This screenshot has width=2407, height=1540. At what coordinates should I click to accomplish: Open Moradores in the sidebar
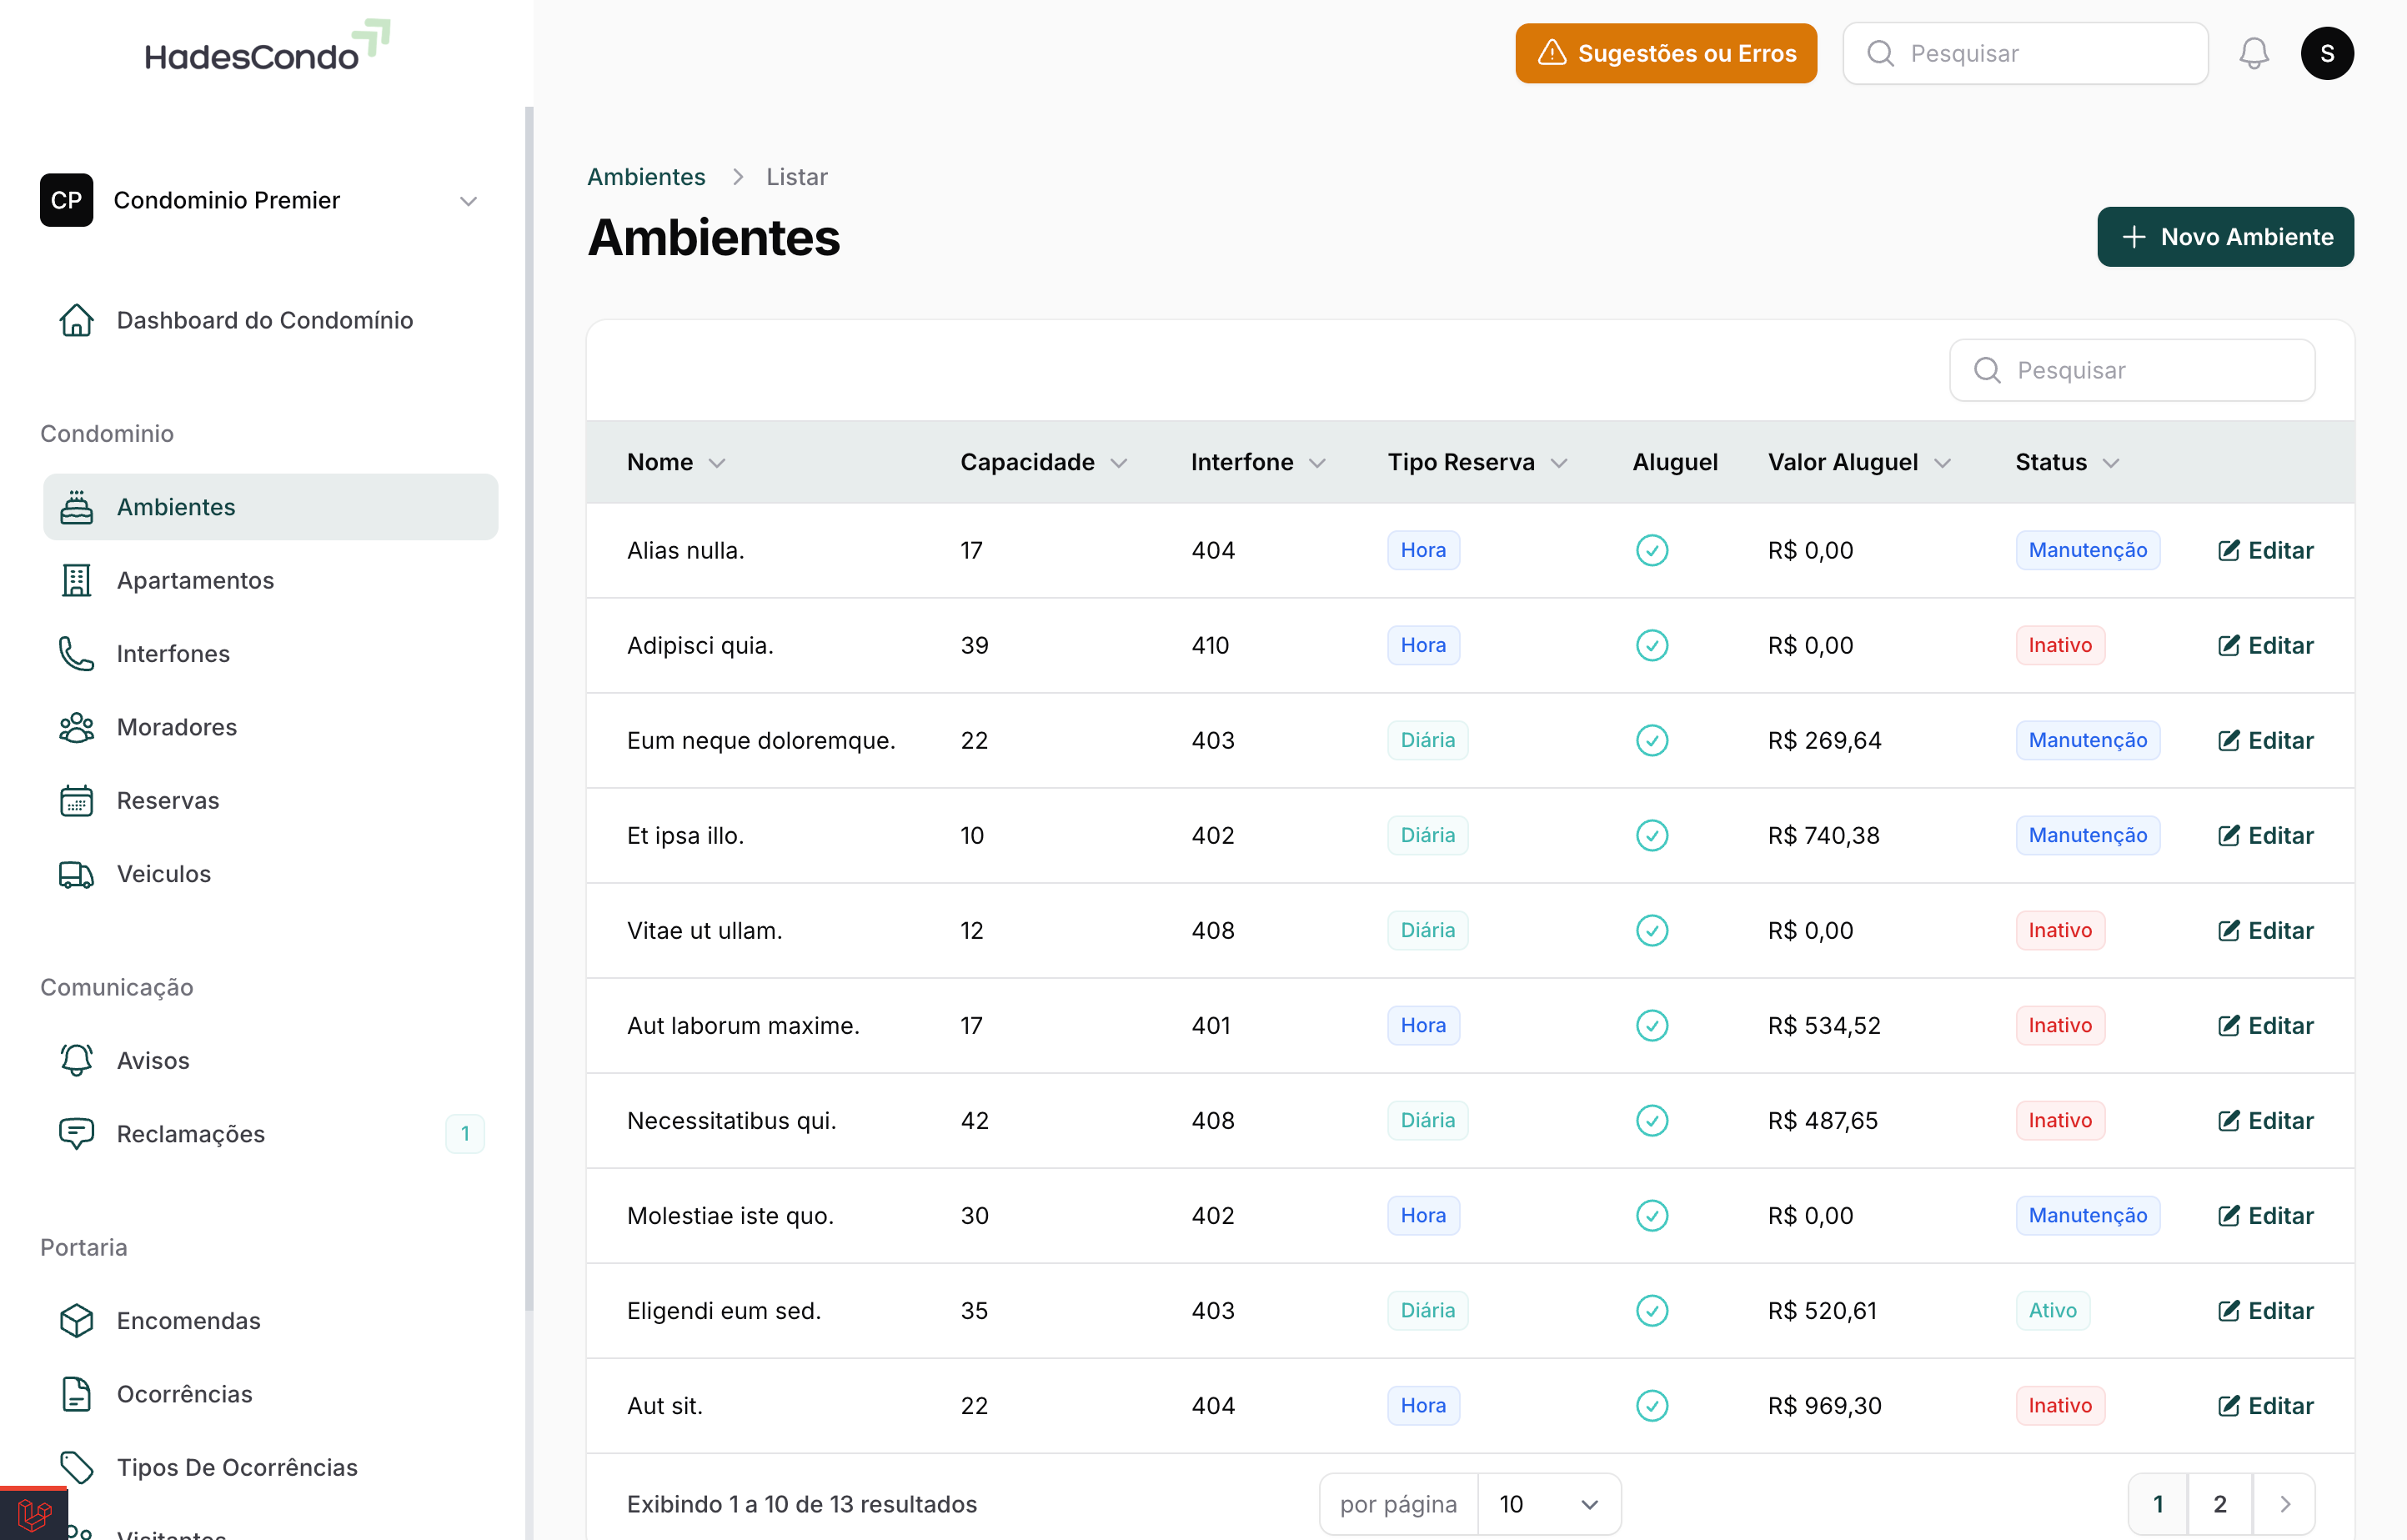(x=177, y=727)
